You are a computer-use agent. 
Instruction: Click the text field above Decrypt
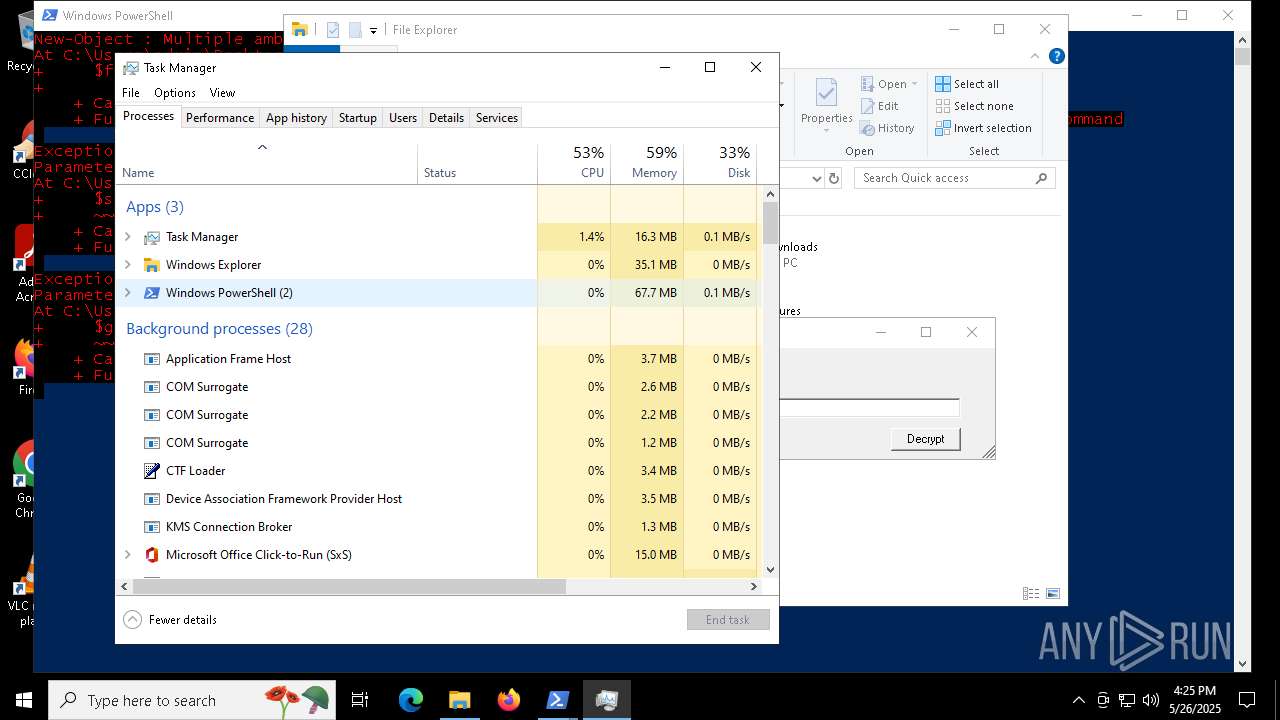click(870, 407)
